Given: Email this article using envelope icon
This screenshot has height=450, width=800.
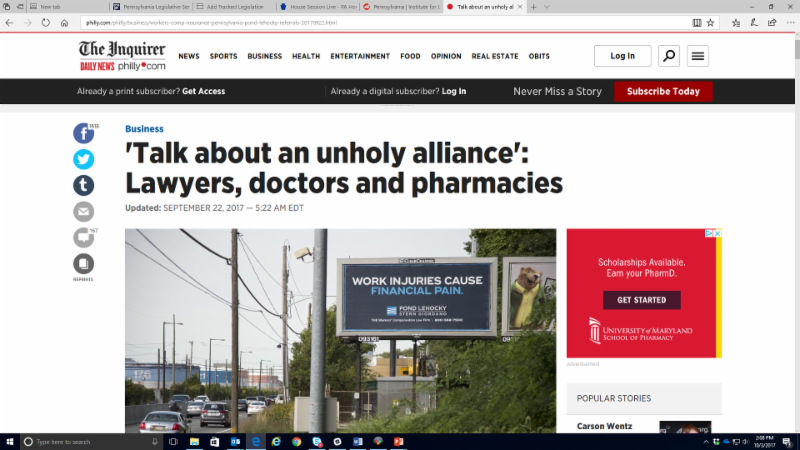Looking at the screenshot, I should [x=83, y=211].
